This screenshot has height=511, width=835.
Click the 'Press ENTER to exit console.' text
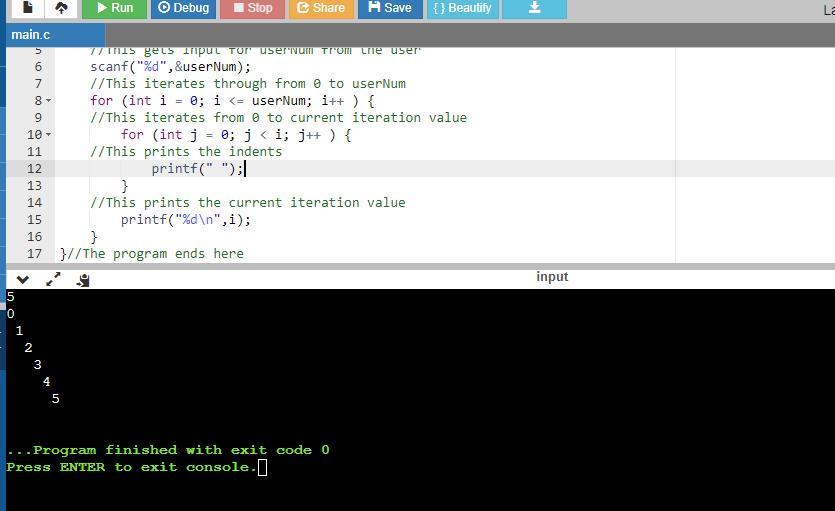click(x=132, y=467)
